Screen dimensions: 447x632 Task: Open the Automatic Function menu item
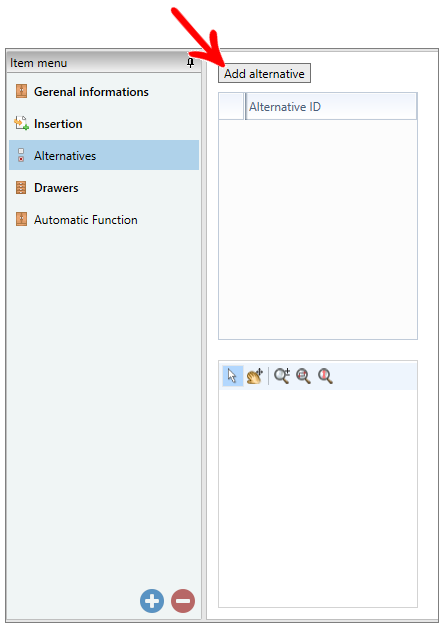point(104,220)
